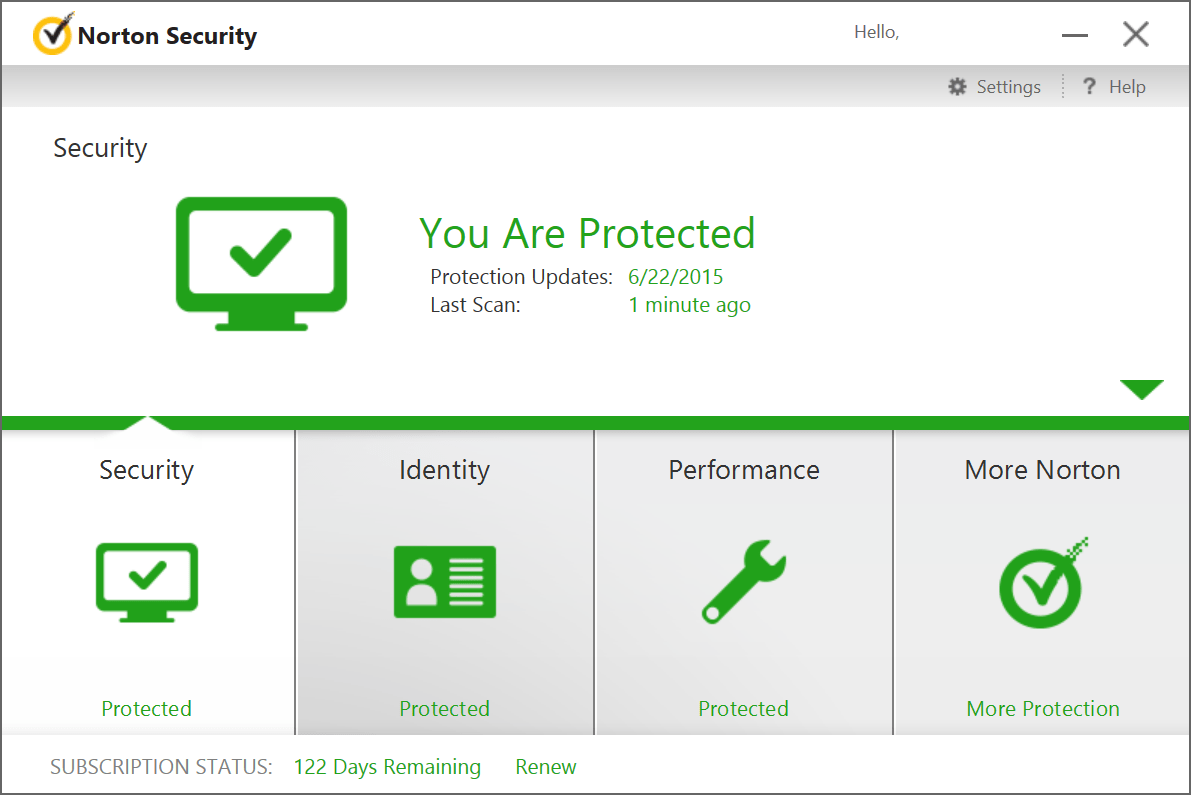Expand the green dropdown arrow for more details
The image size is (1191, 795).
pyautogui.click(x=1142, y=389)
